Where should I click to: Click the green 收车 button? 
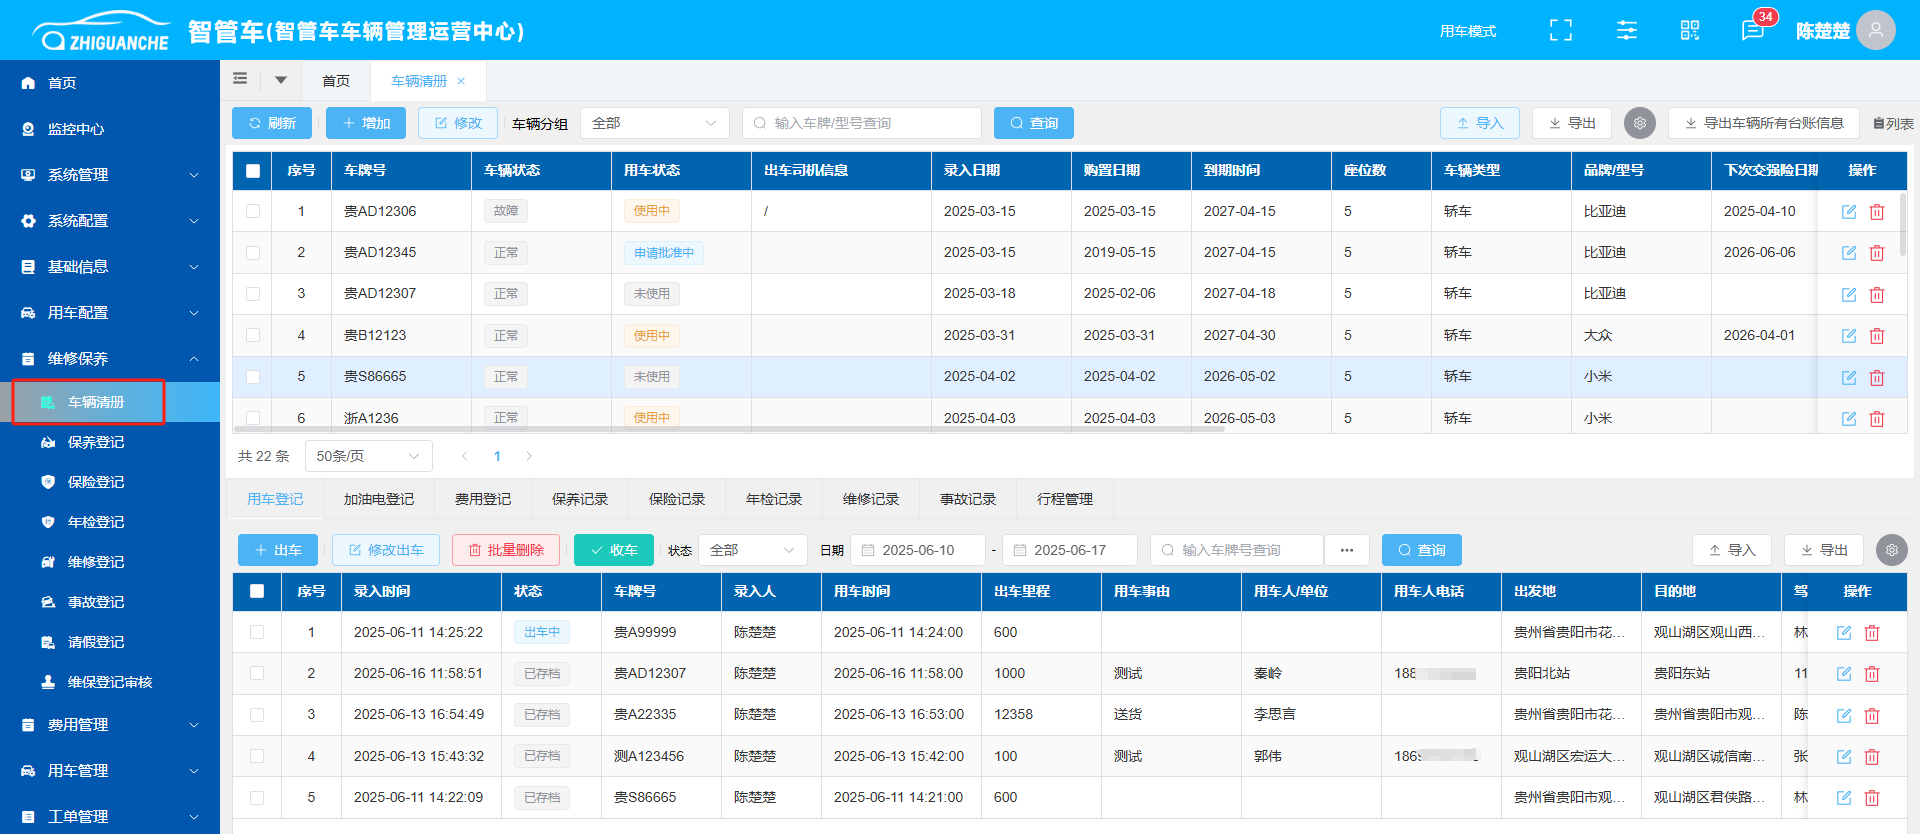point(613,550)
